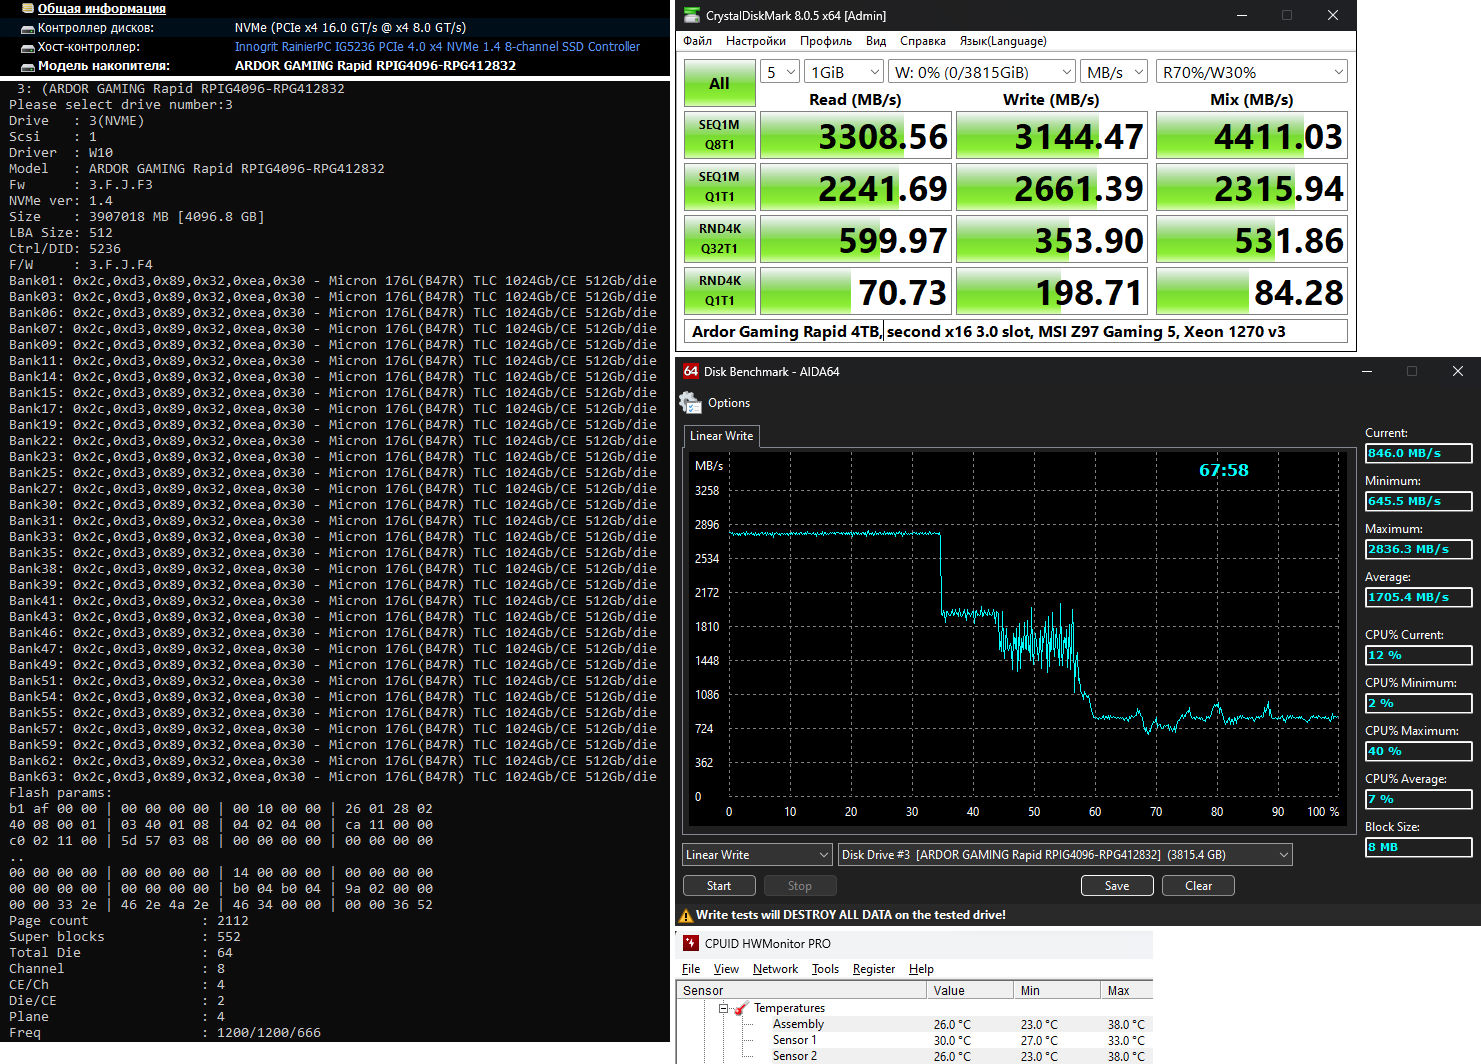Click the Max column header in HWMonitor
1481x1064 pixels.
(x=1126, y=991)
